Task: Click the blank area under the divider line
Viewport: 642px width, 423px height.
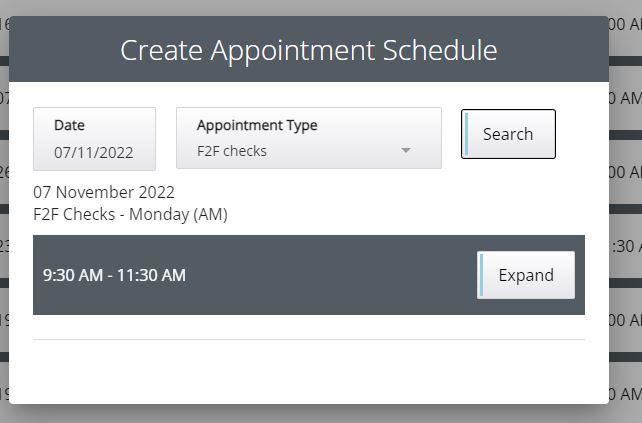Action: pos(308,370)
